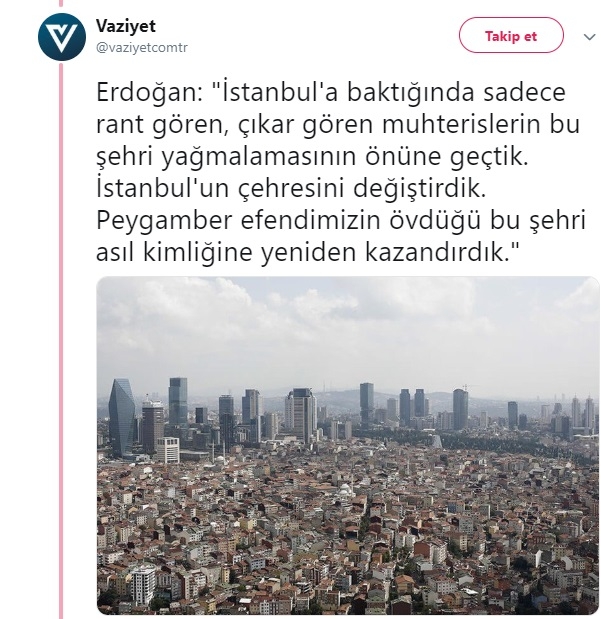Click the pink thread connector line
Screen dimensions: 601x619
pyautogui.click(x=61, y=340)
